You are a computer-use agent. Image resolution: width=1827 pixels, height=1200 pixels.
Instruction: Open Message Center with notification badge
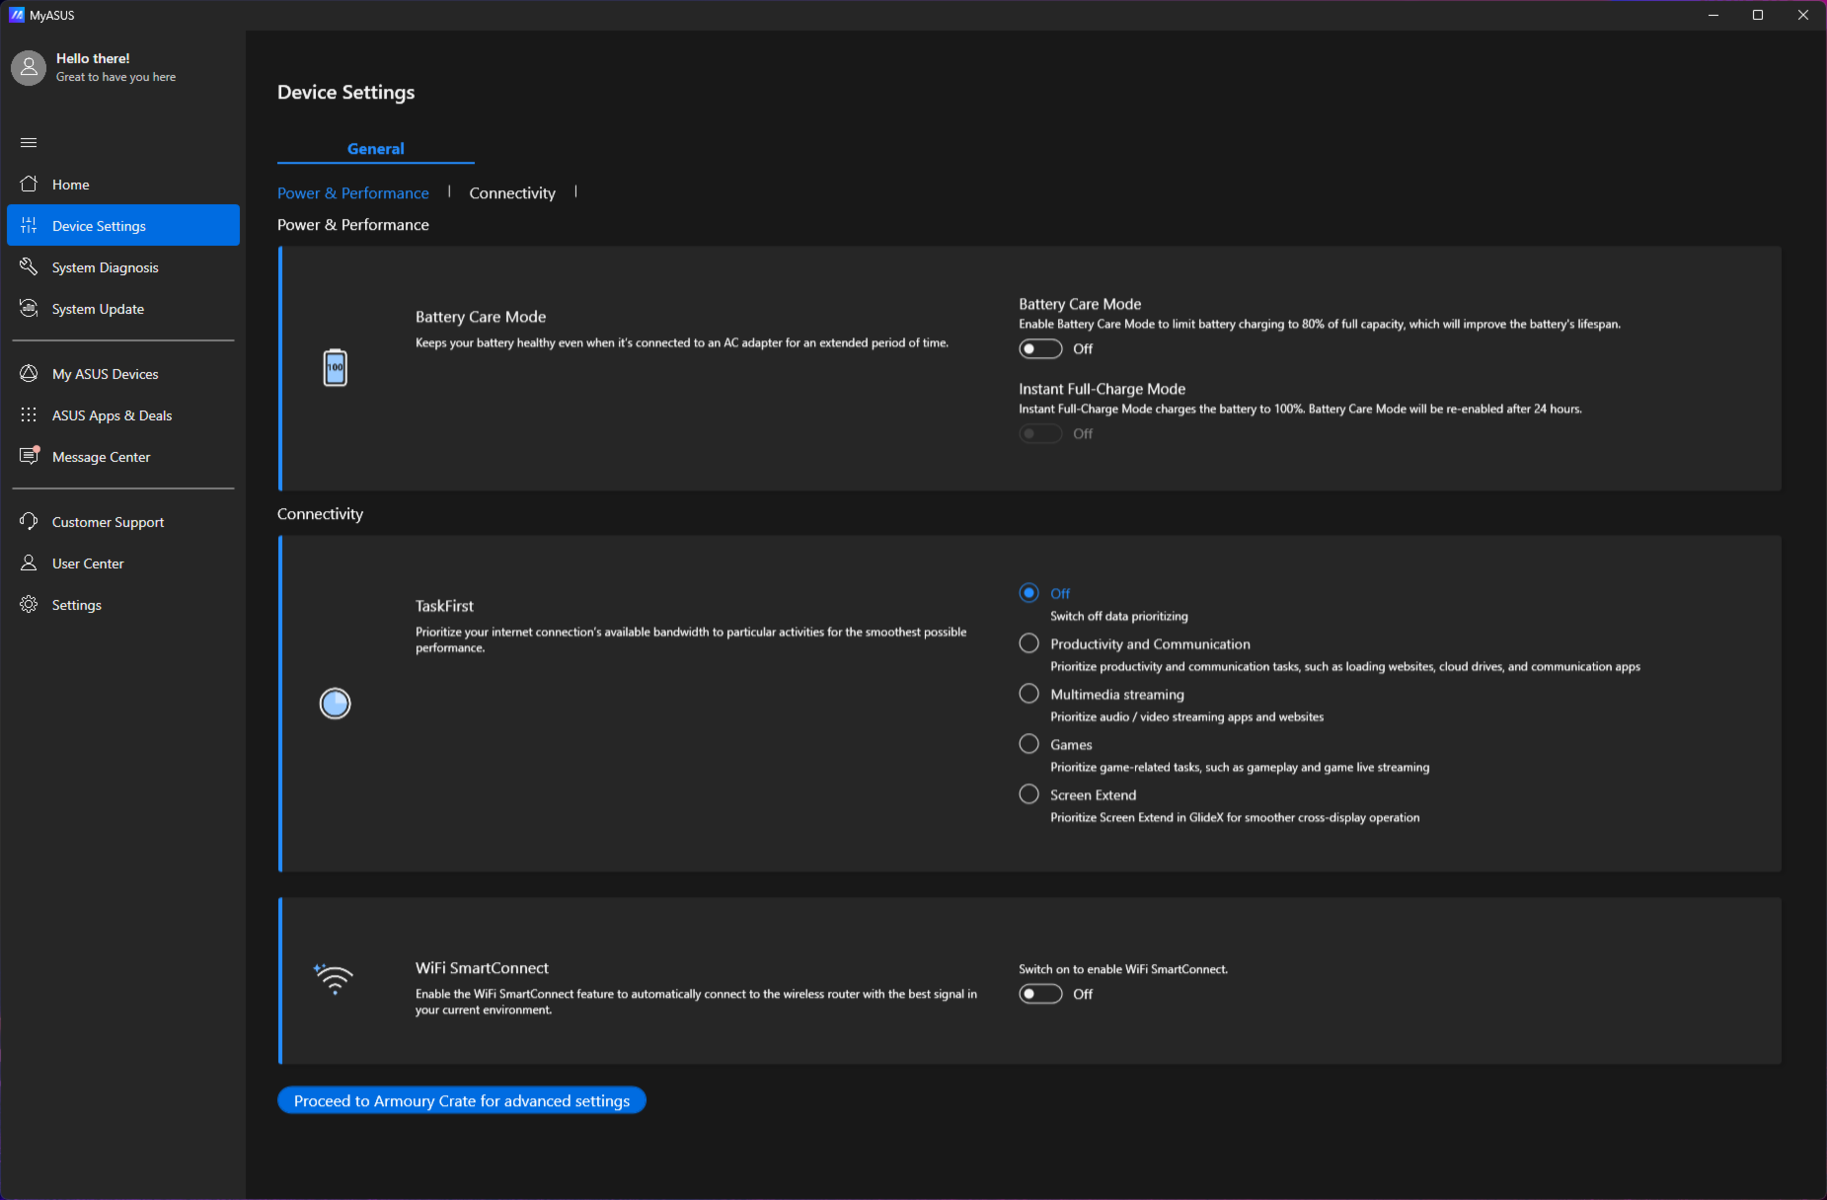point(100,457)
